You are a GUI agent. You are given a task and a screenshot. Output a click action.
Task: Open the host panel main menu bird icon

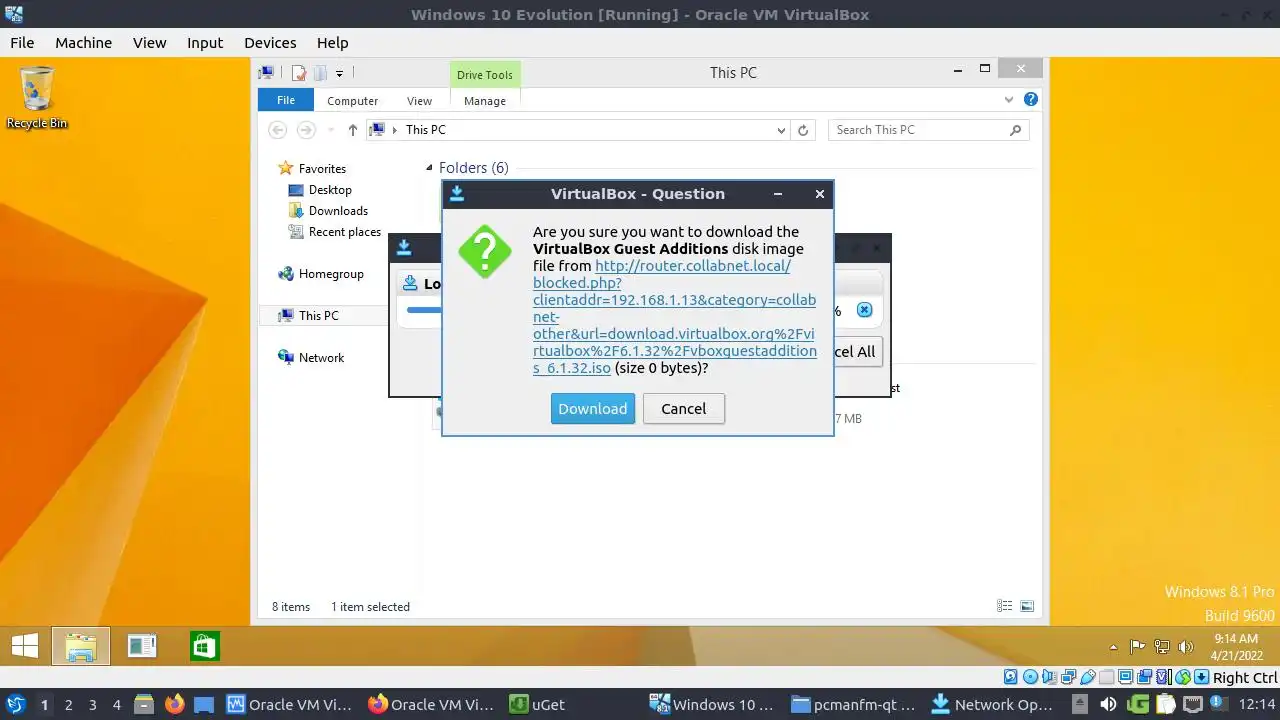15,705
